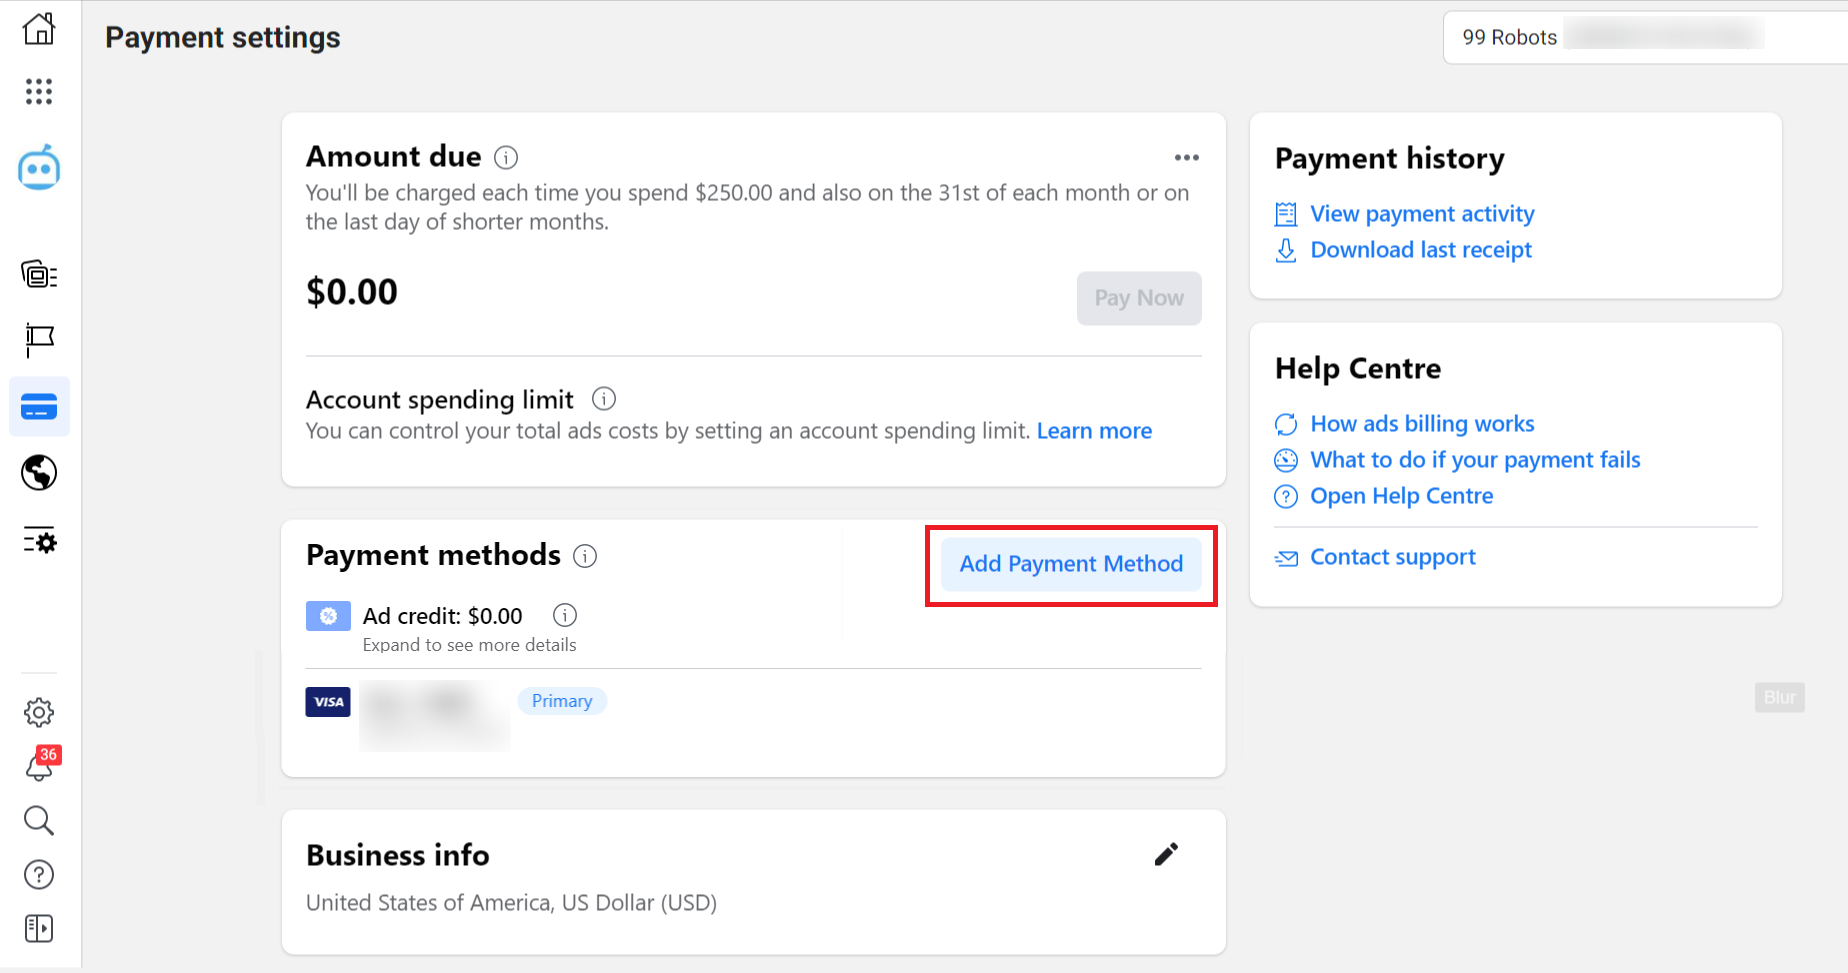Collapse the sidebar with panel icon
This screenshot has width=1848, height=973.
coord(39,929)
